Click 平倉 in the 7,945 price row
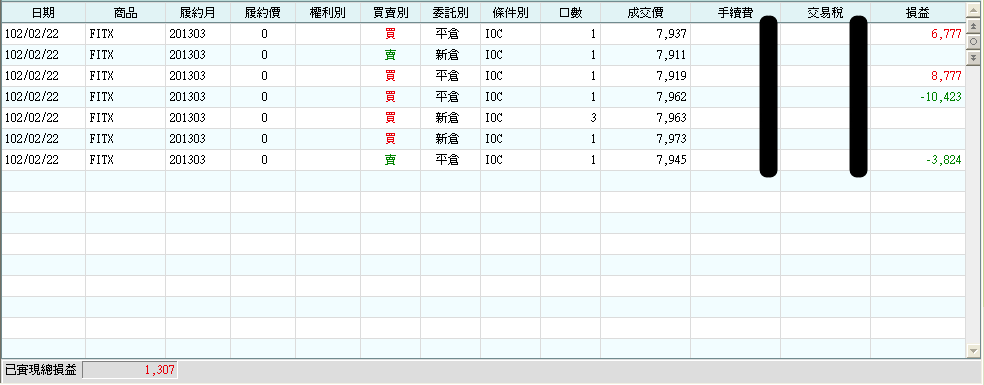 click(447, 160)
